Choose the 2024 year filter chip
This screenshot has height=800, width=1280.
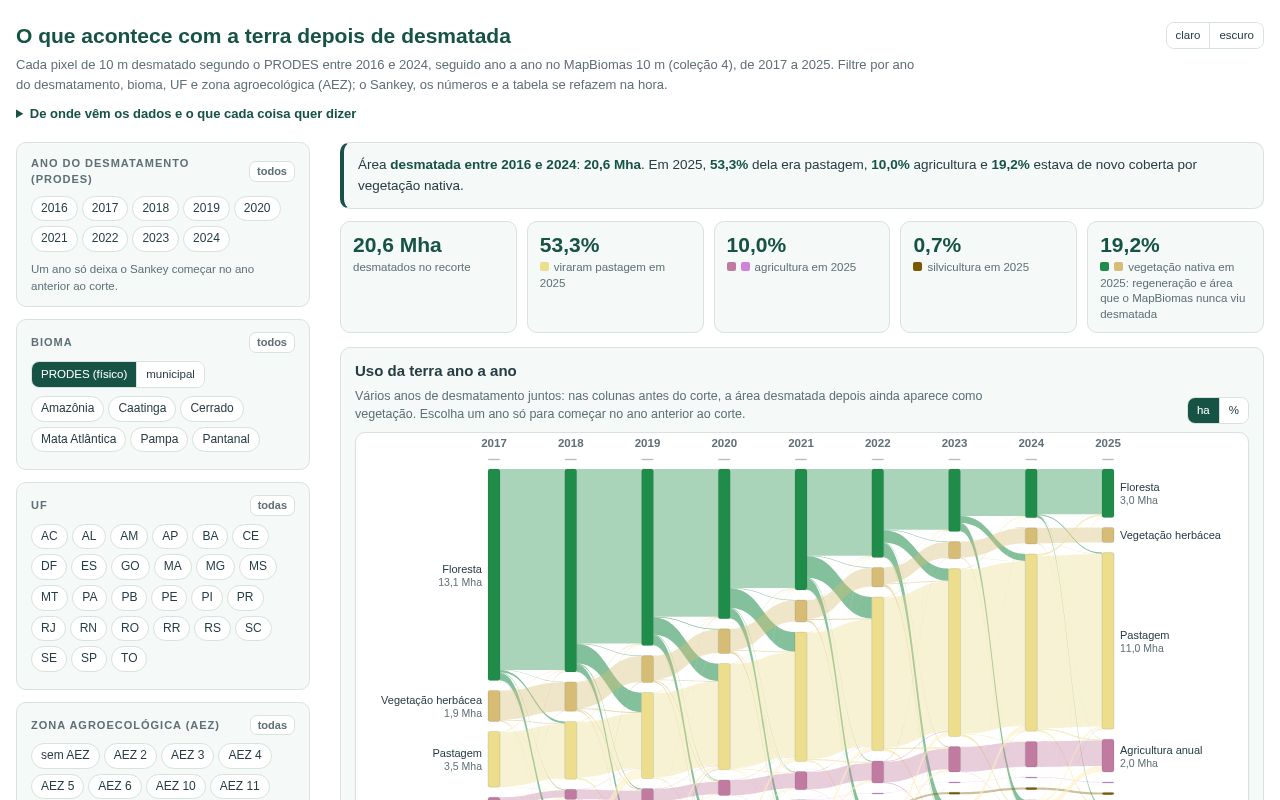[206, 239]
